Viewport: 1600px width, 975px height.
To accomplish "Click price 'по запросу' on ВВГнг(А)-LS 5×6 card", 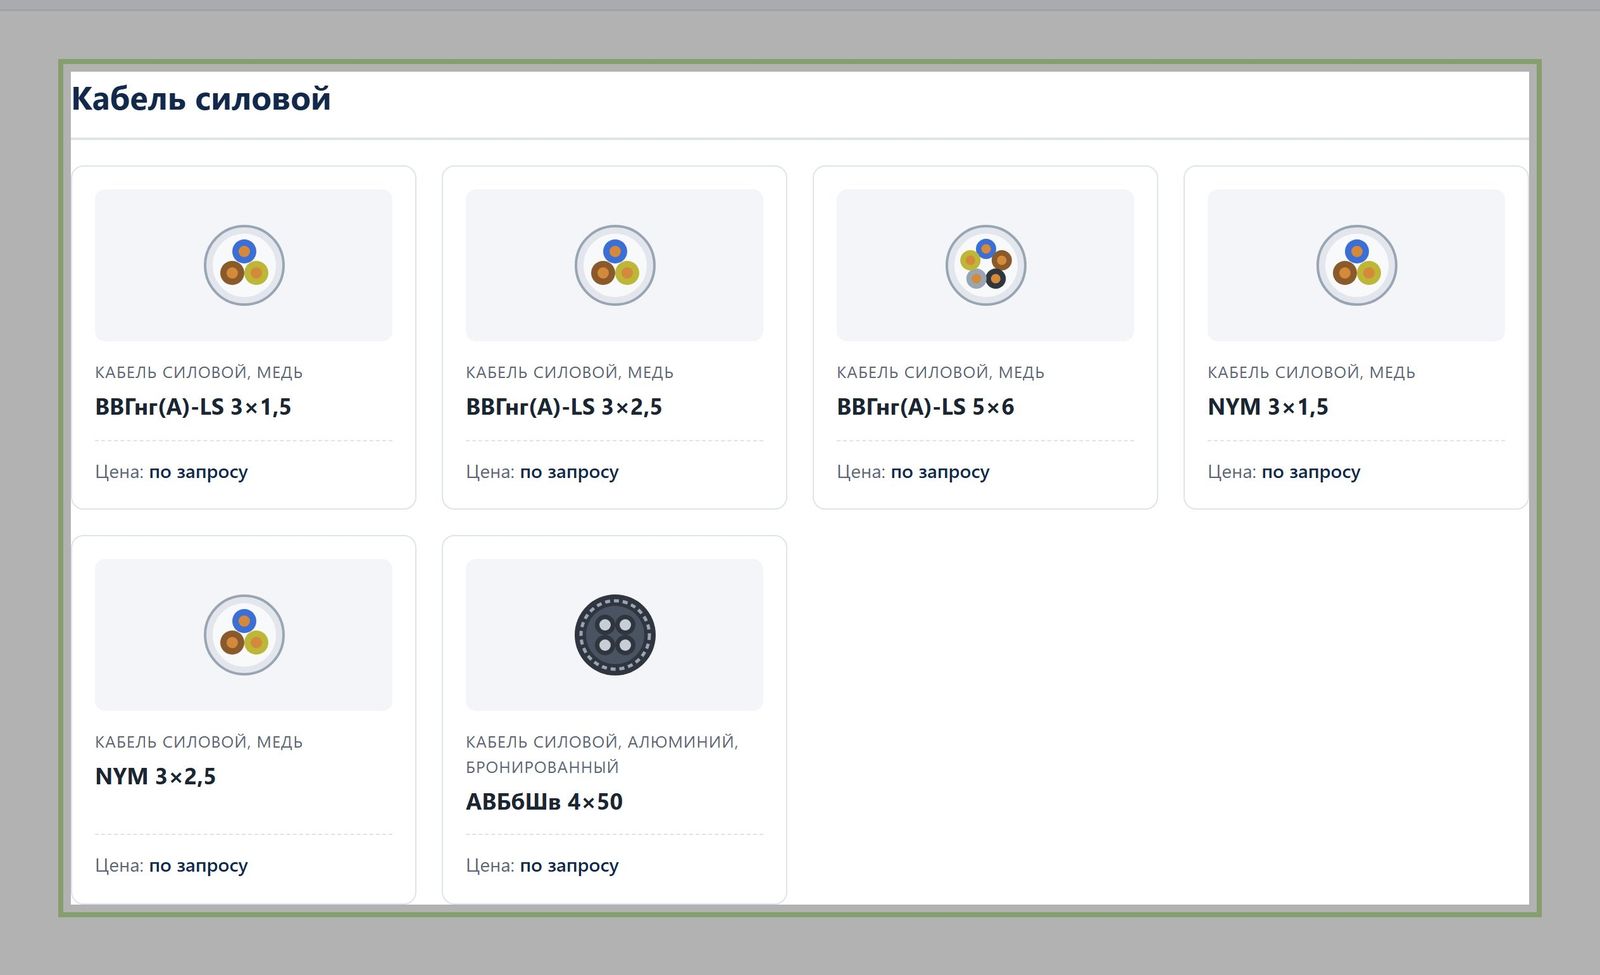I will [940, 472].
